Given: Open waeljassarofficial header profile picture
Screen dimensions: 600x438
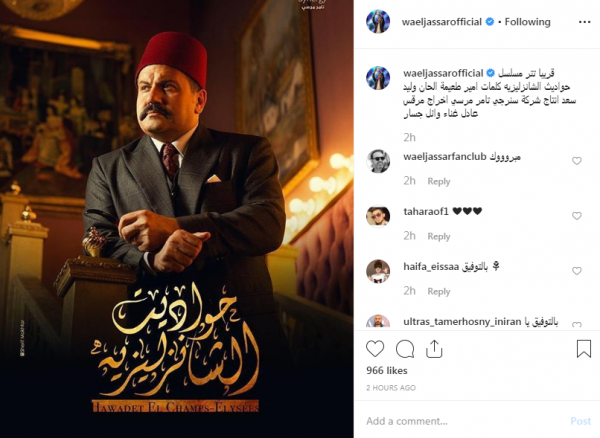Looking at the screenshot, I should pos(378,21).
